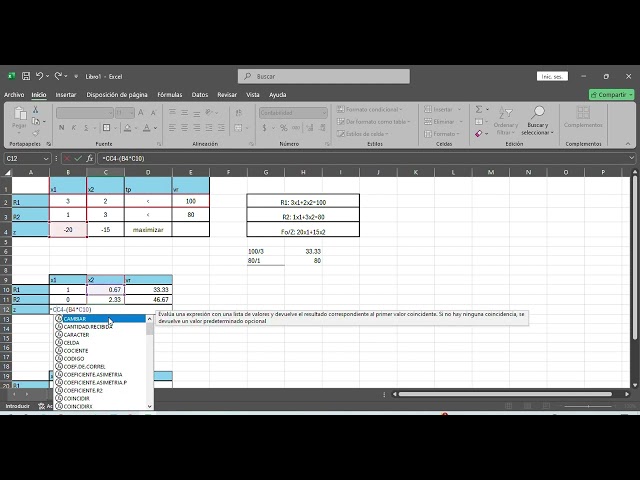Screen dimensions: 640x480
Task: Click the Font color A icon
Action: (x=147, y=128)
